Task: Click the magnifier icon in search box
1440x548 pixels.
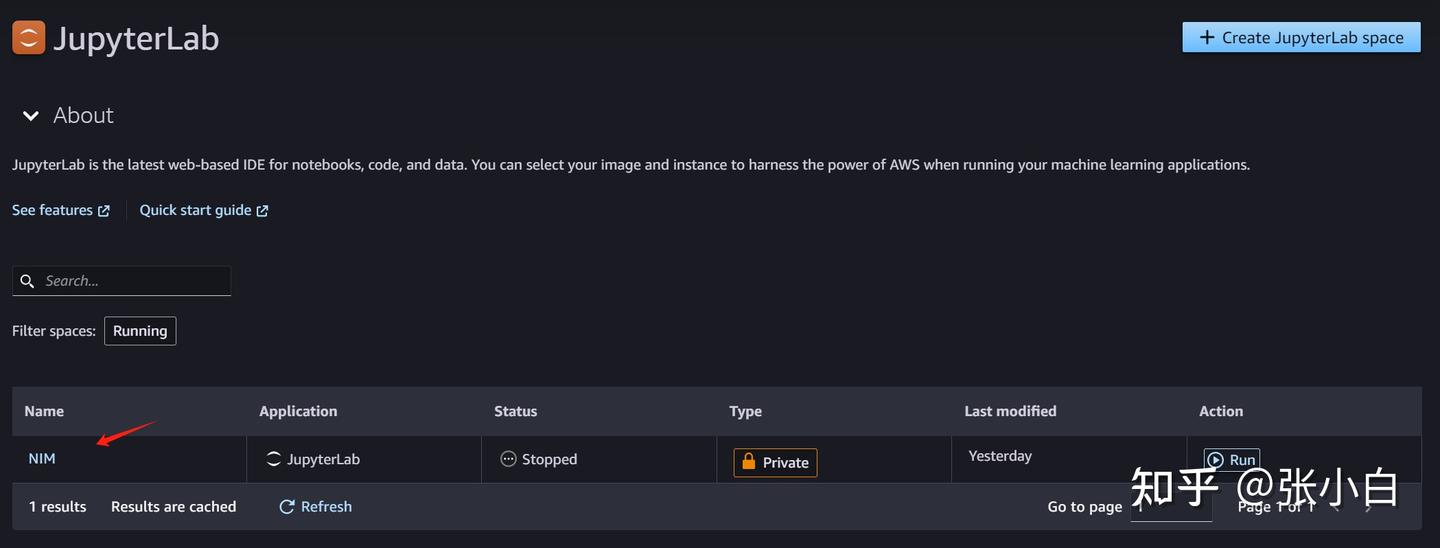Action: 27,281
